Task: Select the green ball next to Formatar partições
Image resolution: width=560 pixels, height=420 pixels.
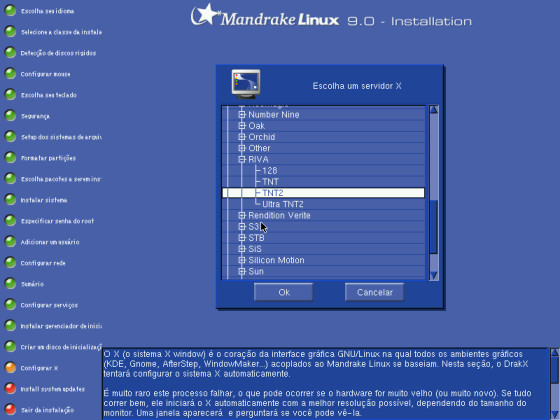Action: pyautogui.click(x=10, y=158)
